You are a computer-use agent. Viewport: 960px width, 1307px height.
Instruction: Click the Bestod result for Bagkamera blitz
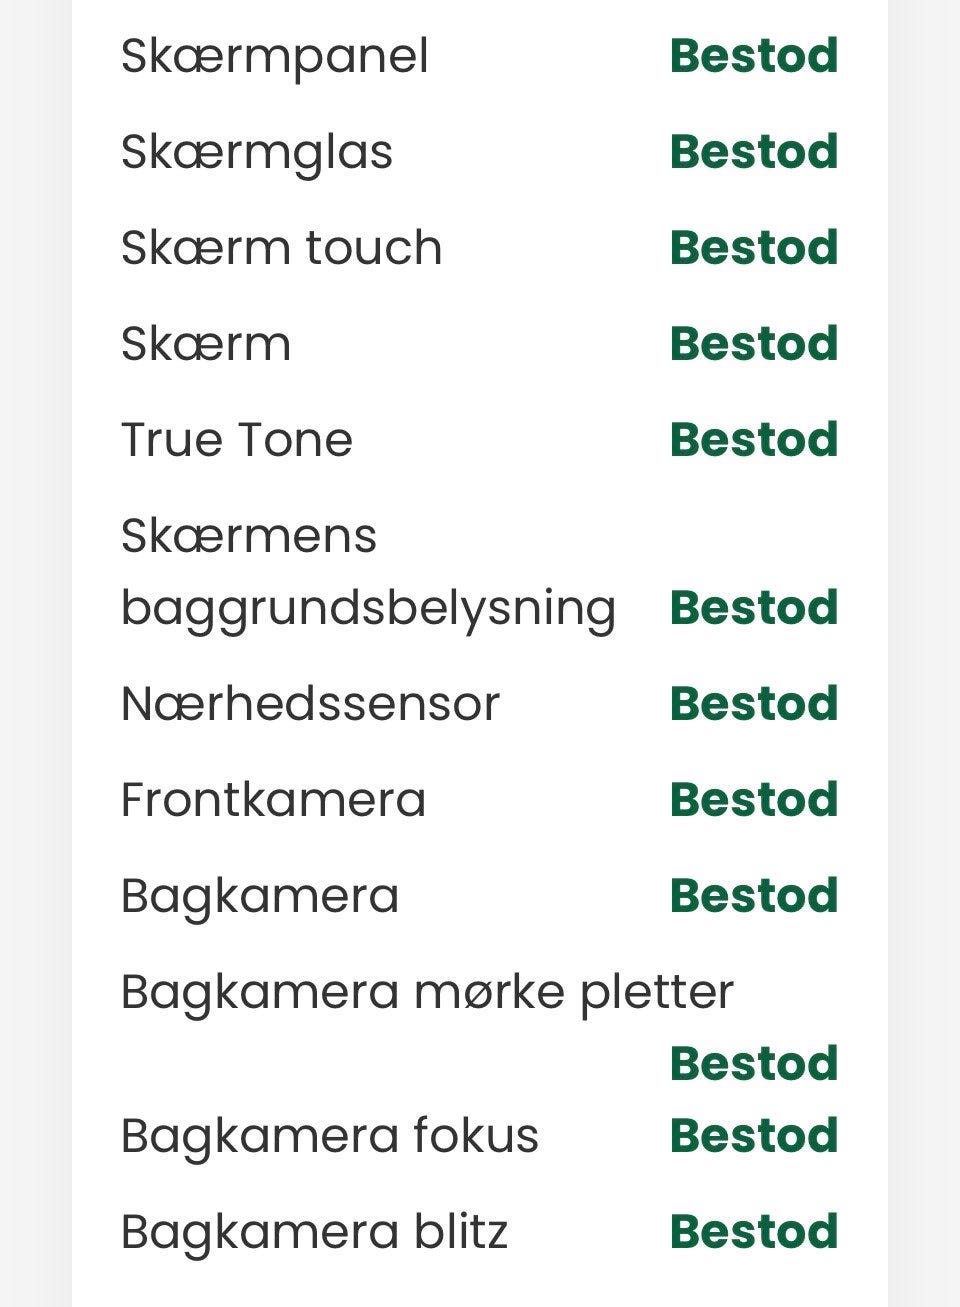(754, 1232)
